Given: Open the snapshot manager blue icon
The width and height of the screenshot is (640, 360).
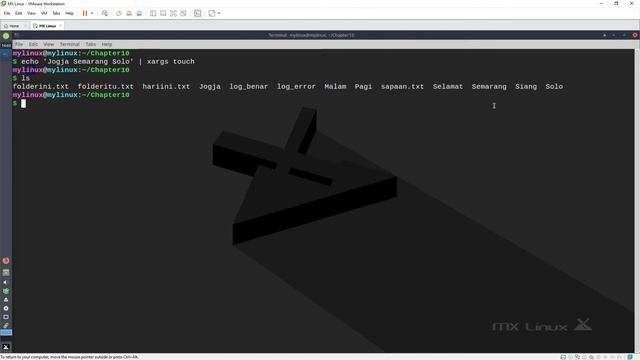Looking at the screenshot, I should (x=139, y=13).
